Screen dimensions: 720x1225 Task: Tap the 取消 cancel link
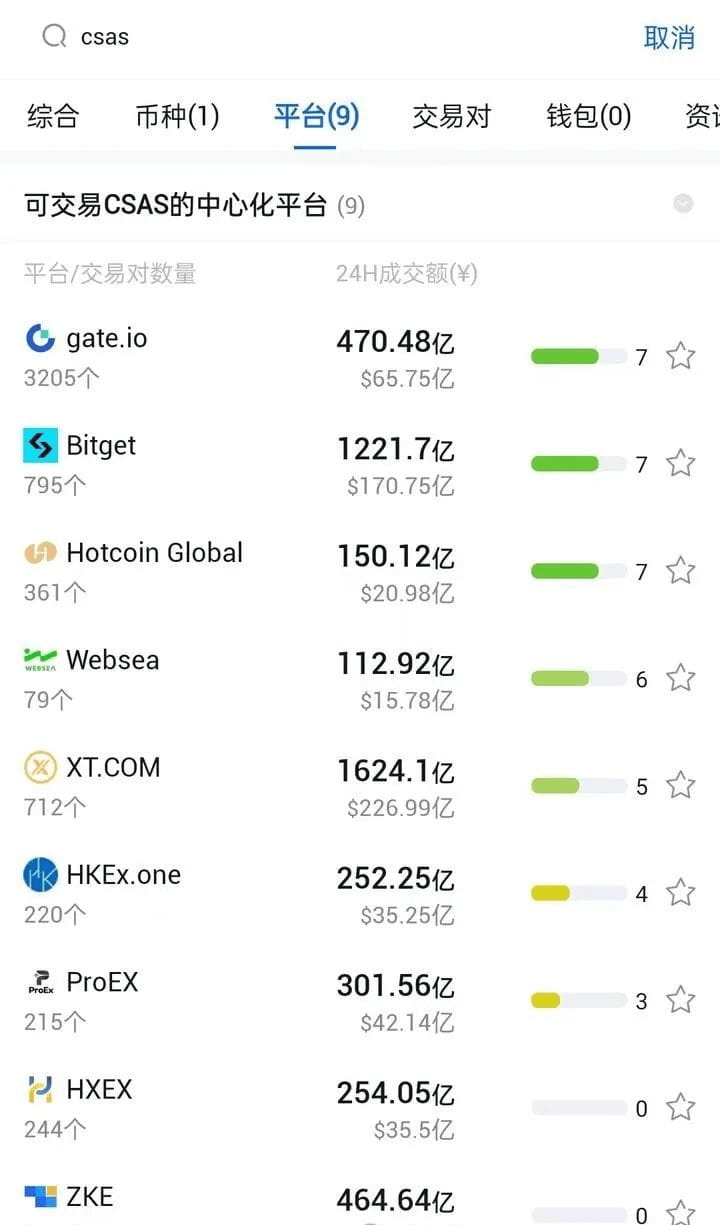[669, 38]
